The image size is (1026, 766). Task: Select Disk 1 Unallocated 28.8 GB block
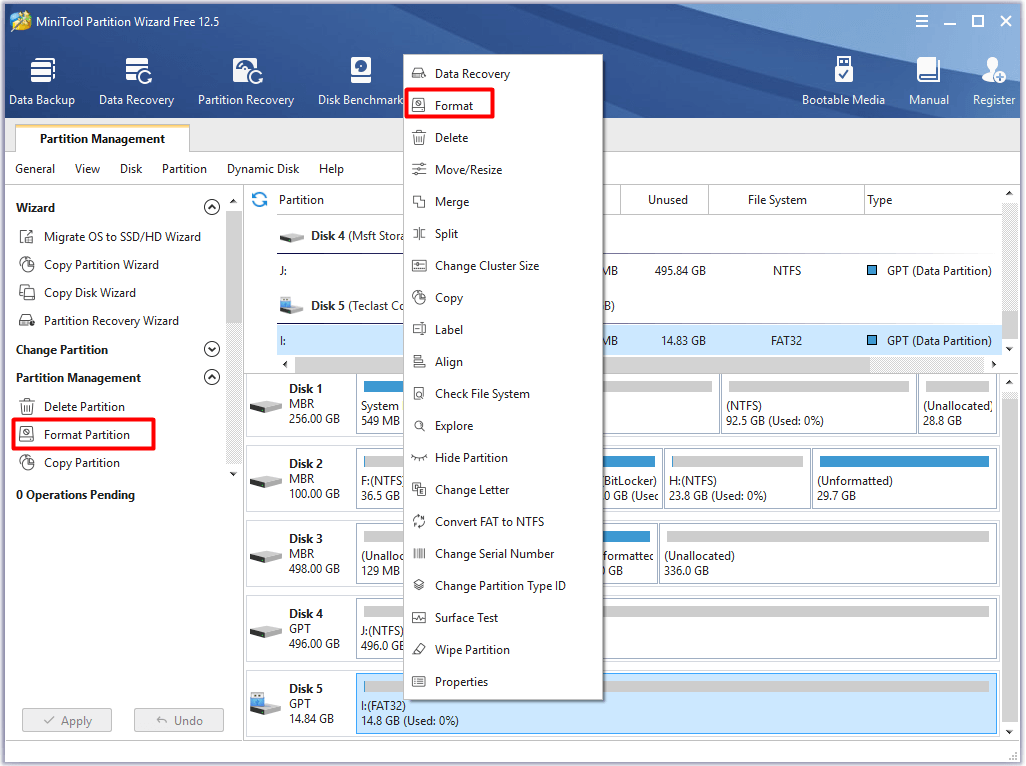coord(957,404)
